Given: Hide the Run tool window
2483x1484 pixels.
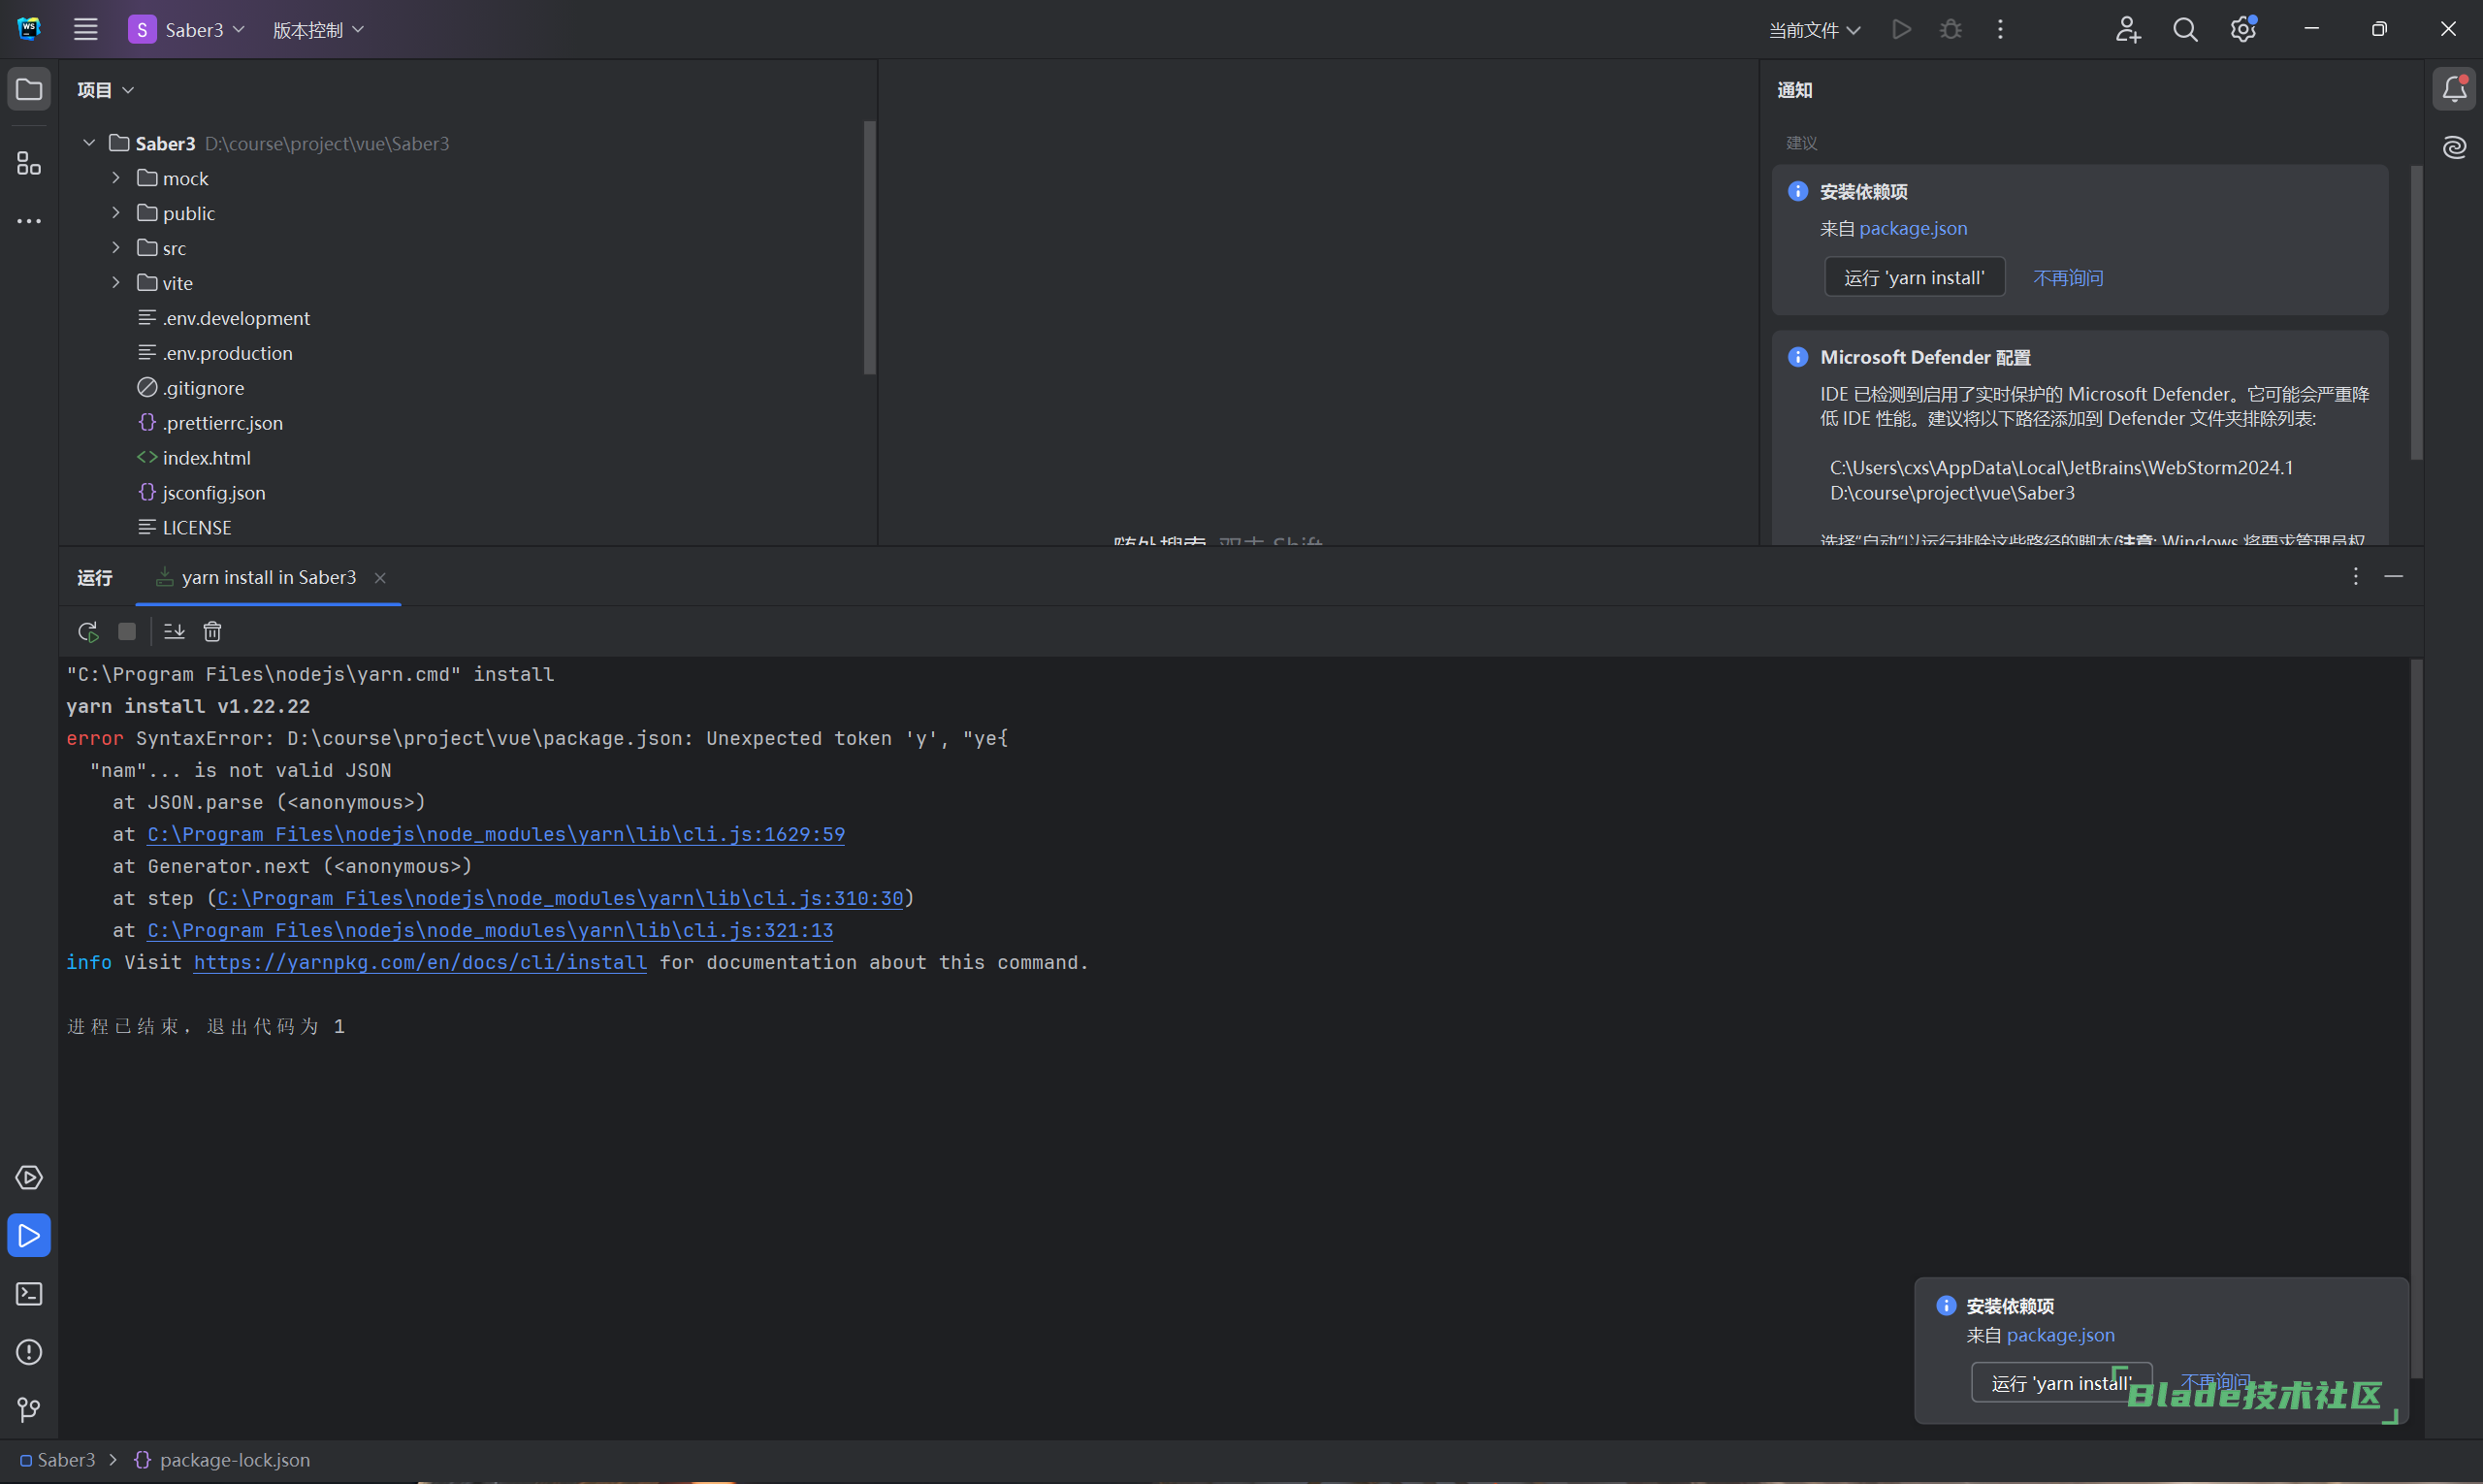Looking at the screenshot, I should pyautogui.click(x=2393, y=577).
